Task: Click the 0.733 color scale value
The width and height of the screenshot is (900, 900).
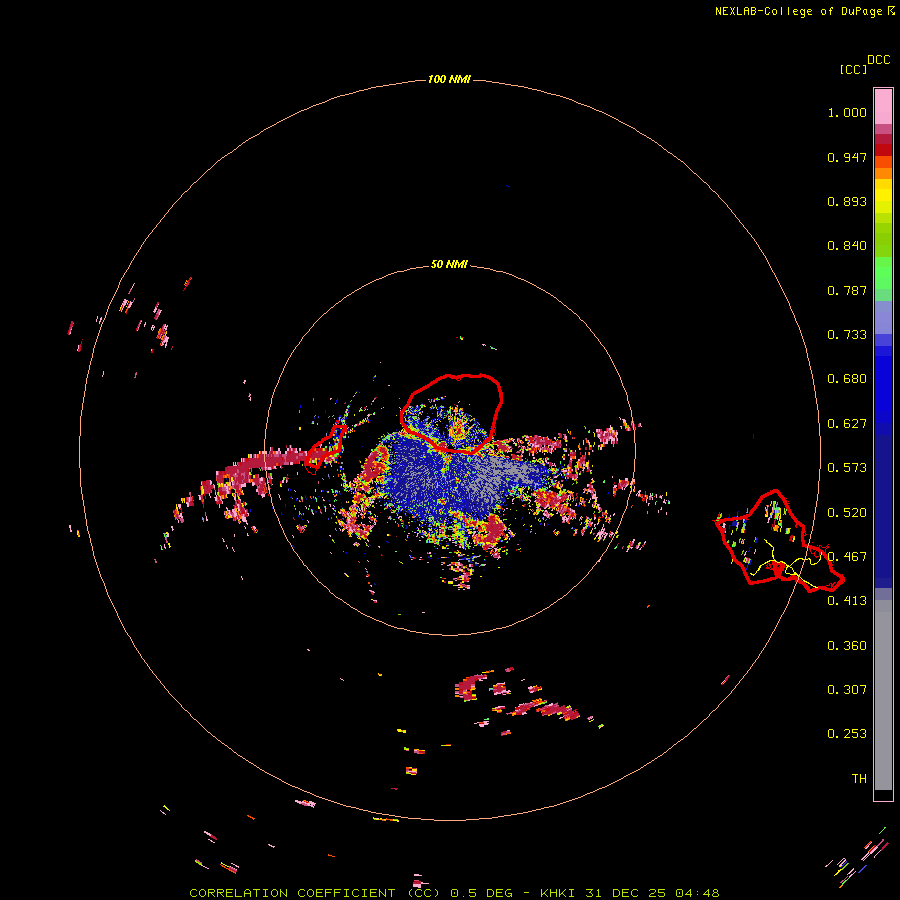Action: (847, 335)
